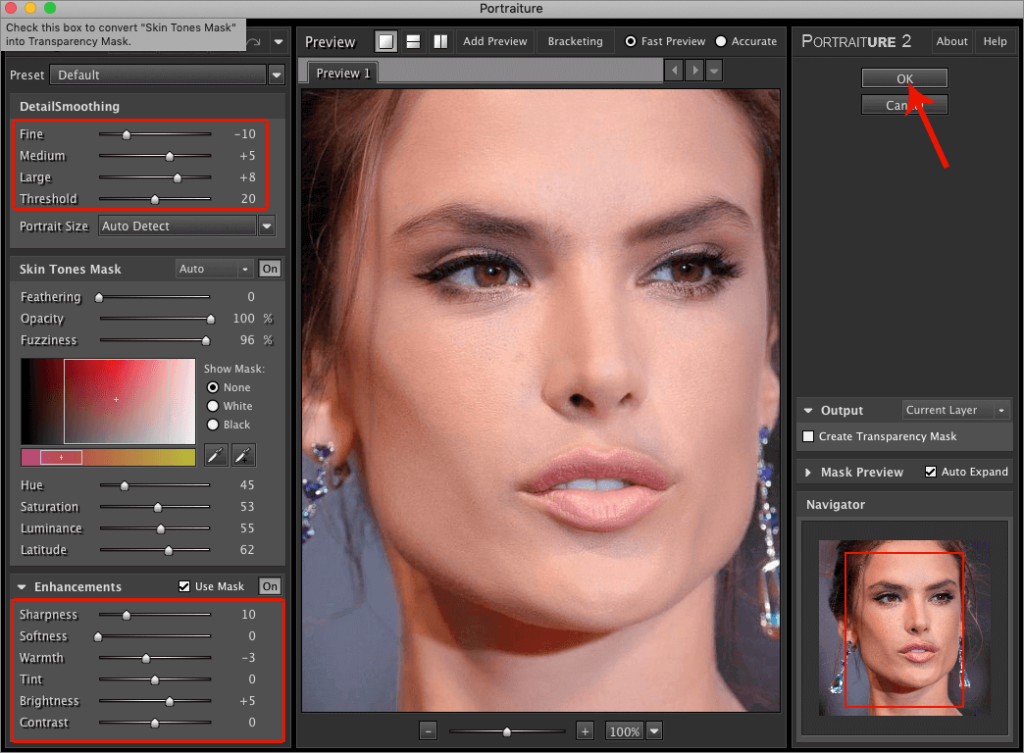This screenshot has height=753, width=1024.
Task: Open the Preview 1 tab
Action: click(x=343, y=73)
